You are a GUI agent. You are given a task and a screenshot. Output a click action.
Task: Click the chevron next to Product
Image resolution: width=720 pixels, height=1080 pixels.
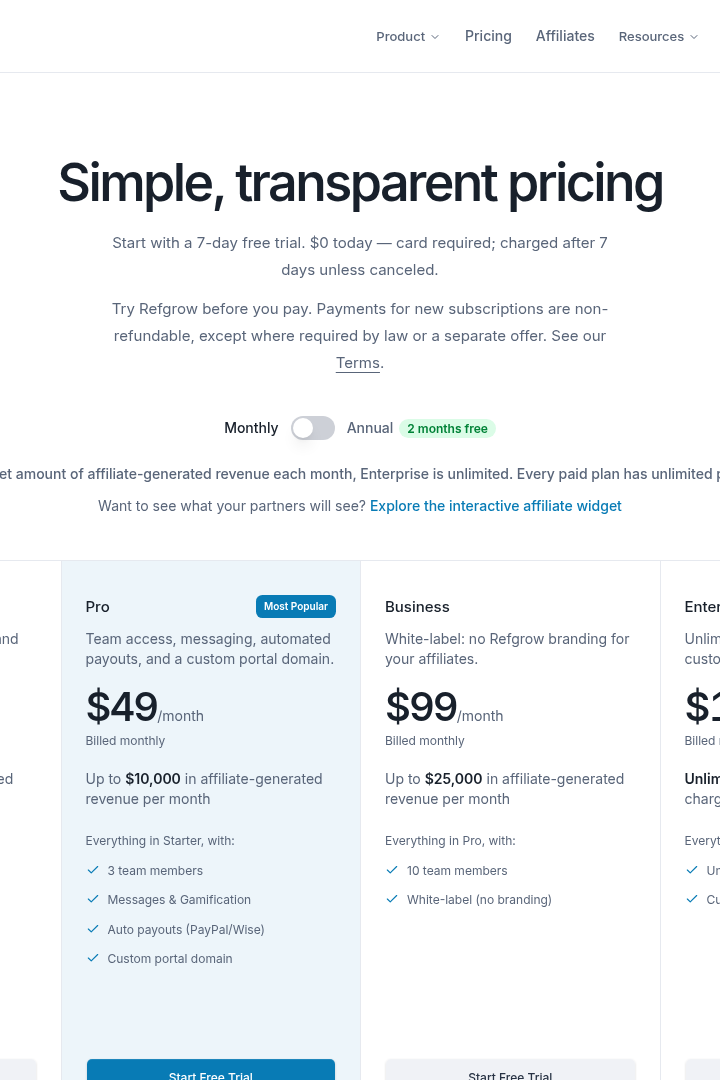tap(435, 37)
